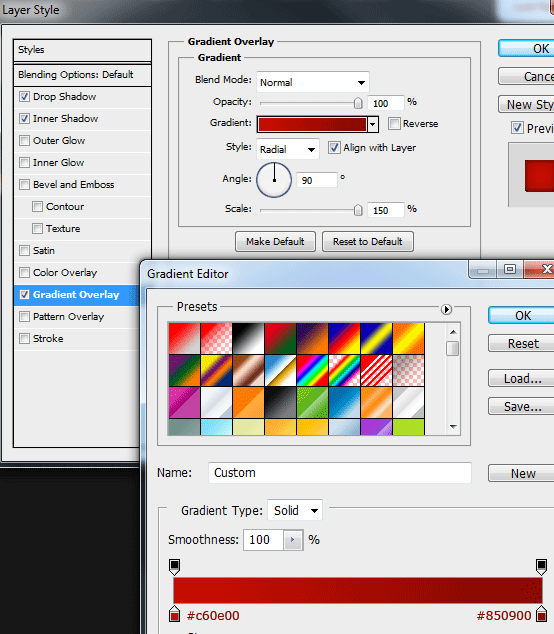Choose the orange-yellow-orange gradient preset
Viewport: 554px width, 634px height.
[x=408, y=338]
